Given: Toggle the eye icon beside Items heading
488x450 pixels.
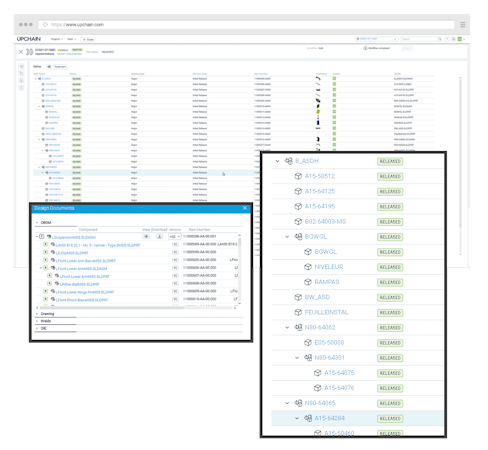Looking at the screenshot, I should (x=49, y=67).
